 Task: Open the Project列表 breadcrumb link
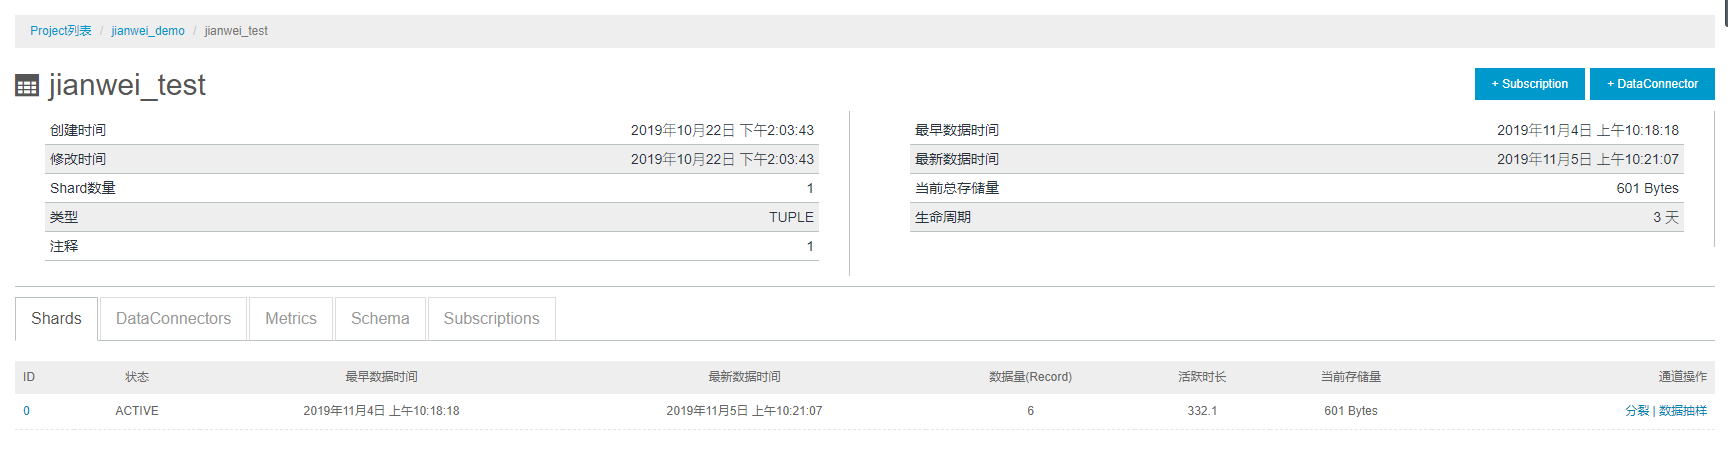point(61,31)
